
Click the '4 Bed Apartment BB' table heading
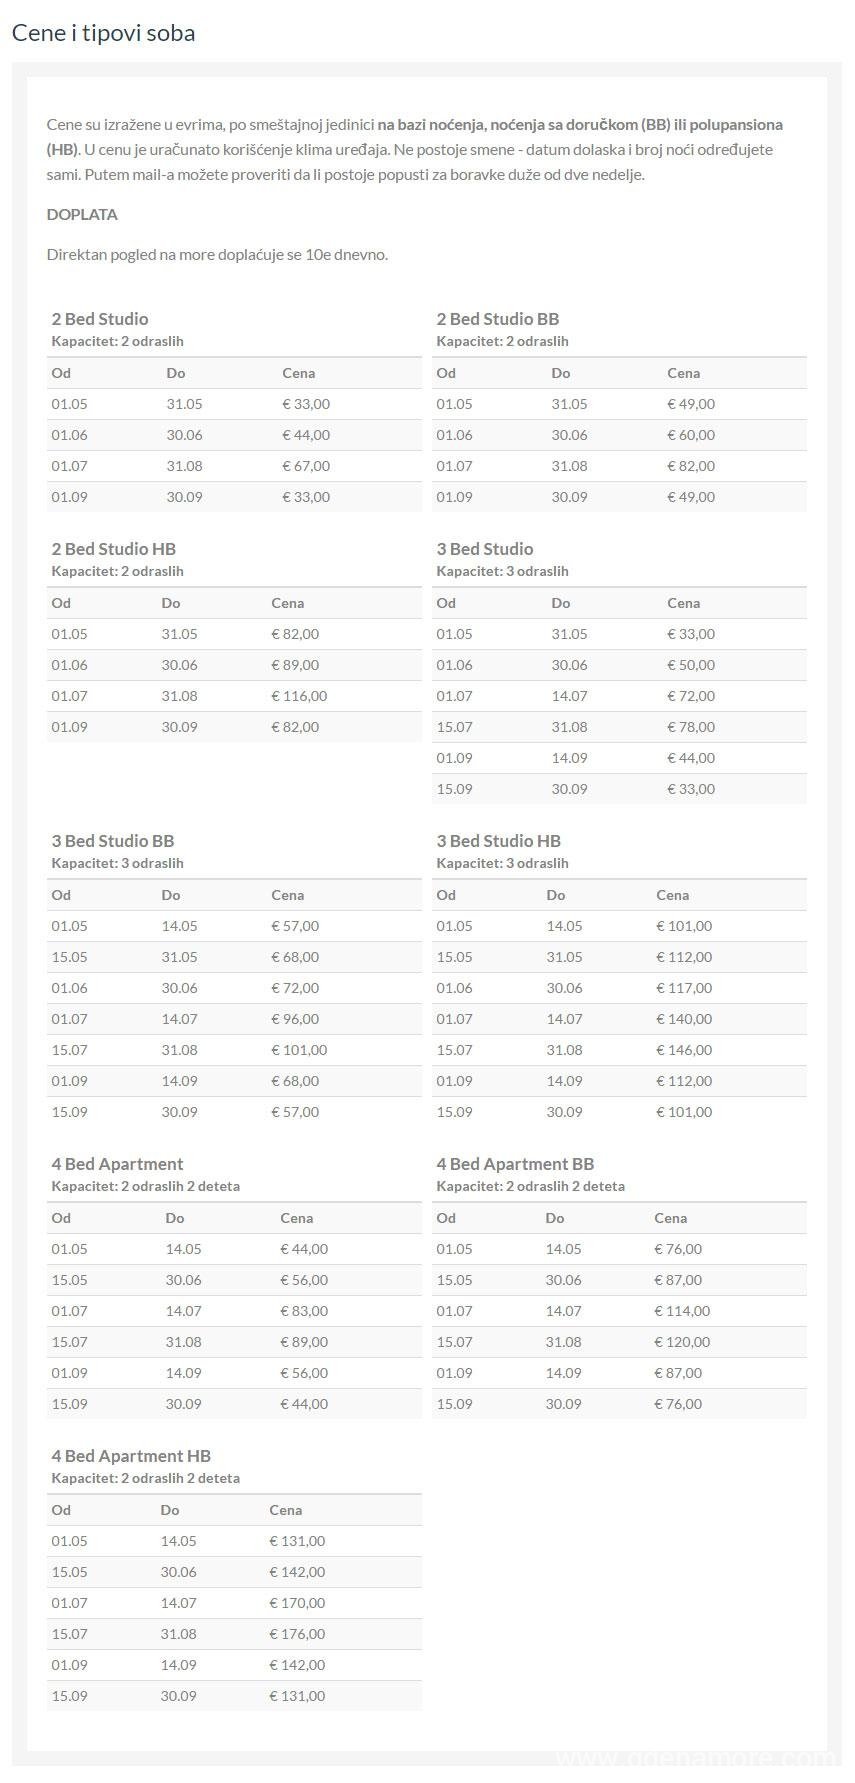(515, 1164)
